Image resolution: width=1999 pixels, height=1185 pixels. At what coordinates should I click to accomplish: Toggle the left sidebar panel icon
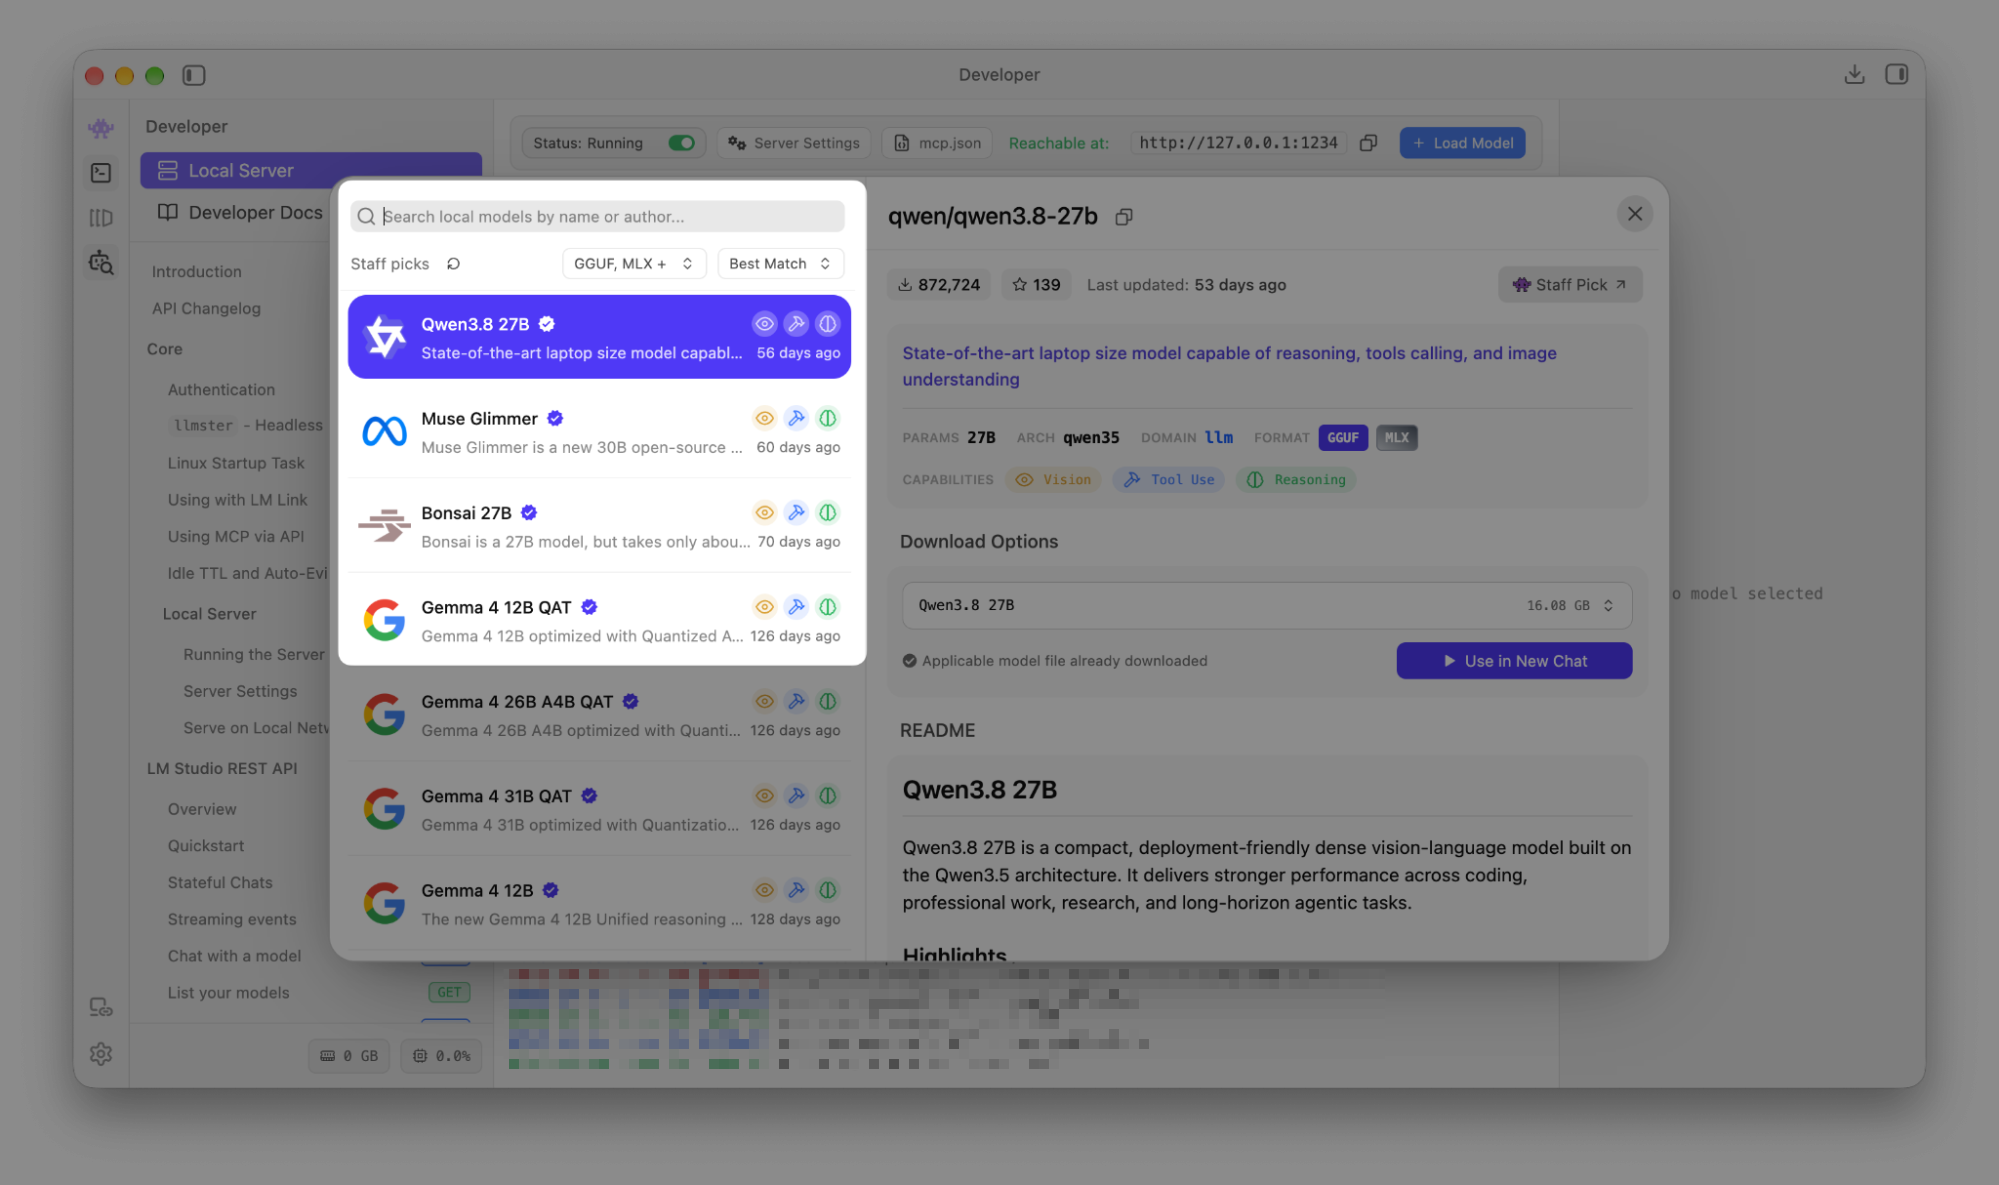click(194, 75)
